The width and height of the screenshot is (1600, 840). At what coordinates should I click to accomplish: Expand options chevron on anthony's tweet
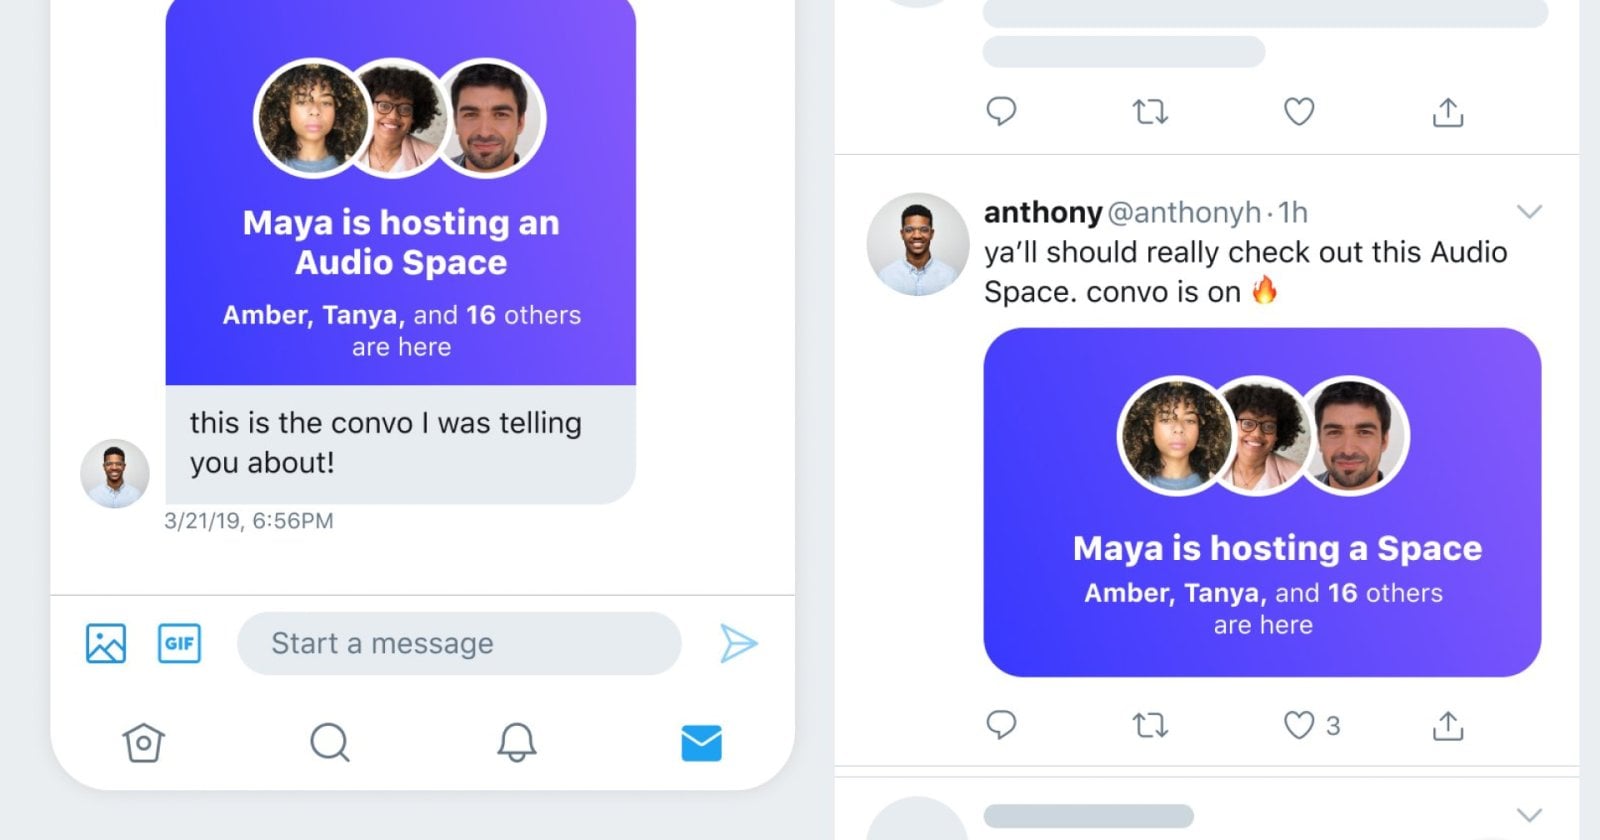(1529, 212)
